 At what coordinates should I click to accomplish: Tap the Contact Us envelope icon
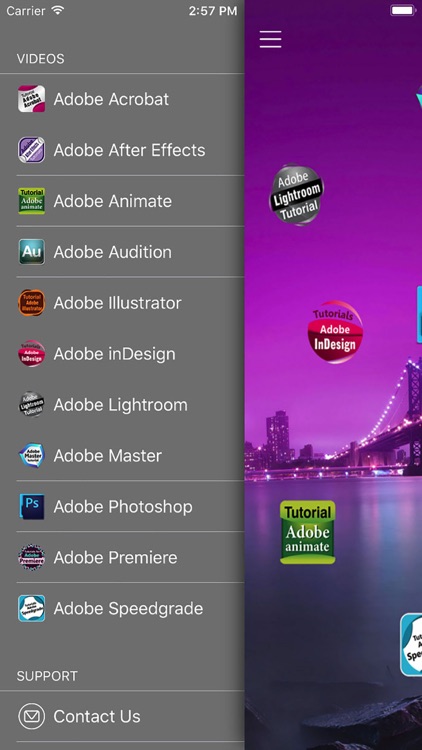(32, 716)
